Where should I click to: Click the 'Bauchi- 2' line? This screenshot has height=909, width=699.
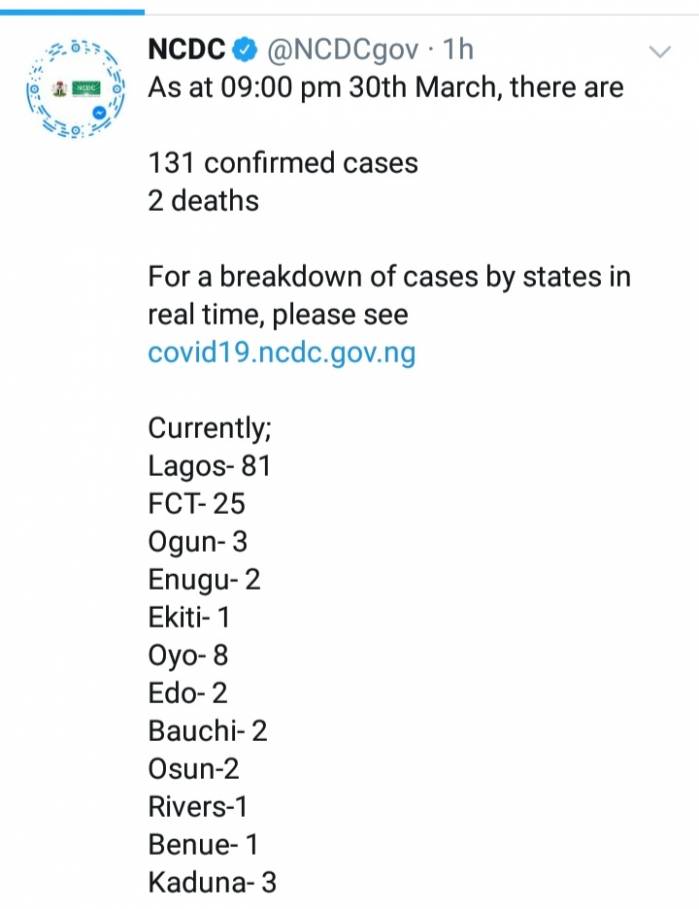pyautogui.click(x=207, y=731)
